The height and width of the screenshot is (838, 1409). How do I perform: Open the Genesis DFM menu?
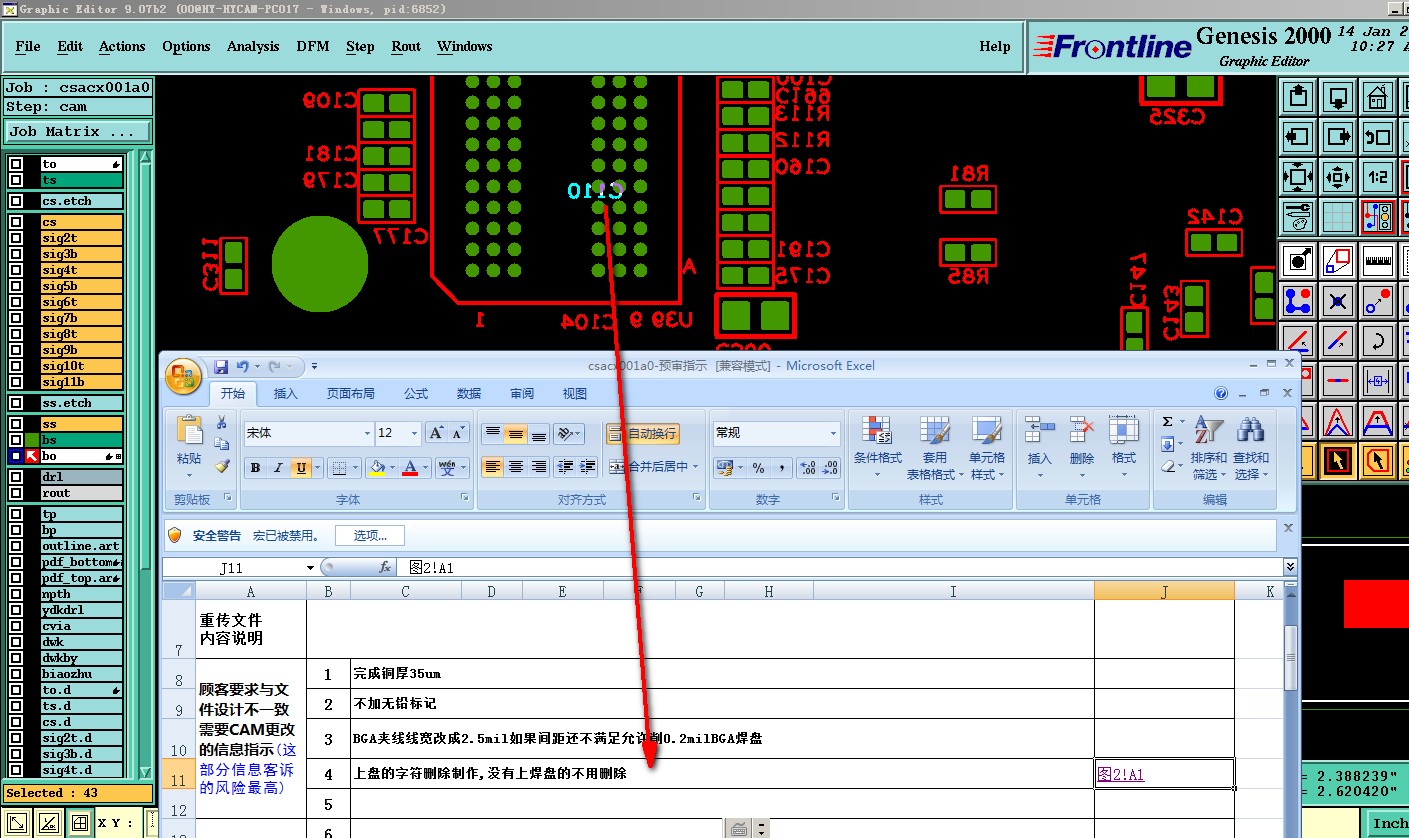point(313,46)
